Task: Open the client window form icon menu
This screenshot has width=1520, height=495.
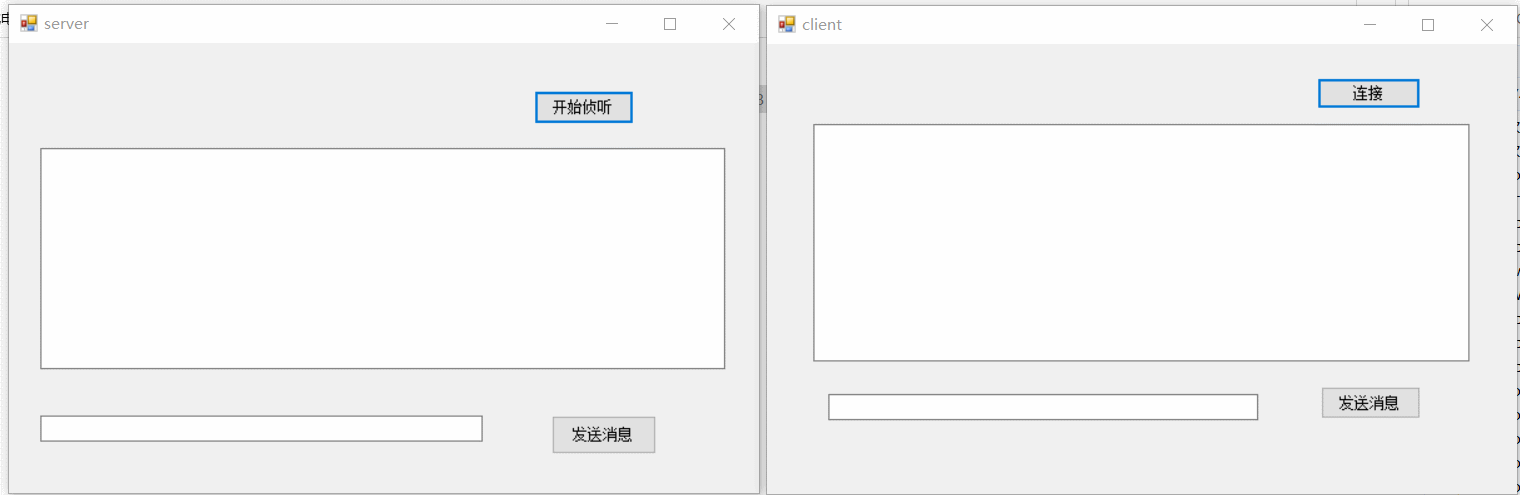Action: (787, 24)
